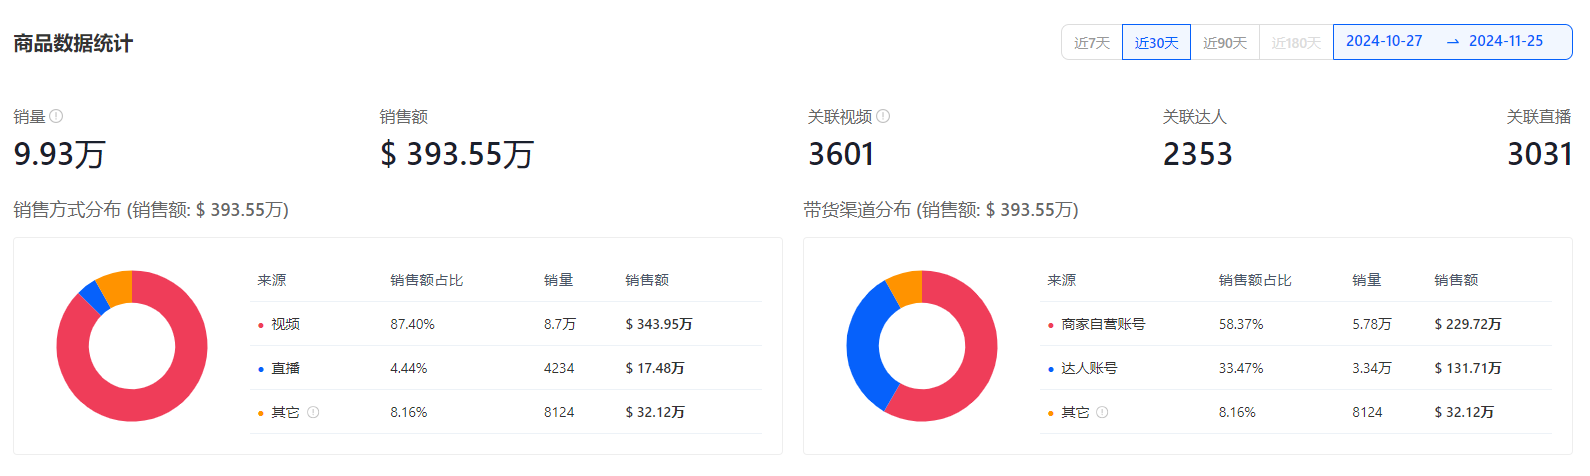This screenshot has width=1590, height=476.
Task: Click the red legend dot beside 商家自营账号
Action: tap(1050, 325)
